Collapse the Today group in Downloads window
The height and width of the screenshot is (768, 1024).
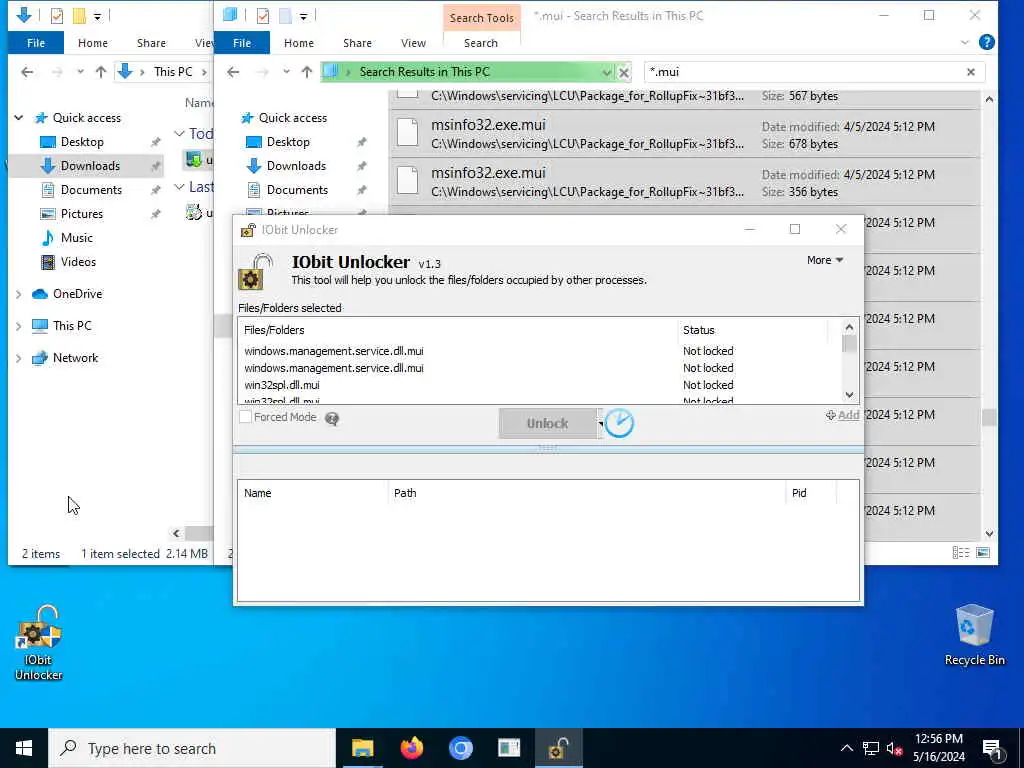point(179,133)
